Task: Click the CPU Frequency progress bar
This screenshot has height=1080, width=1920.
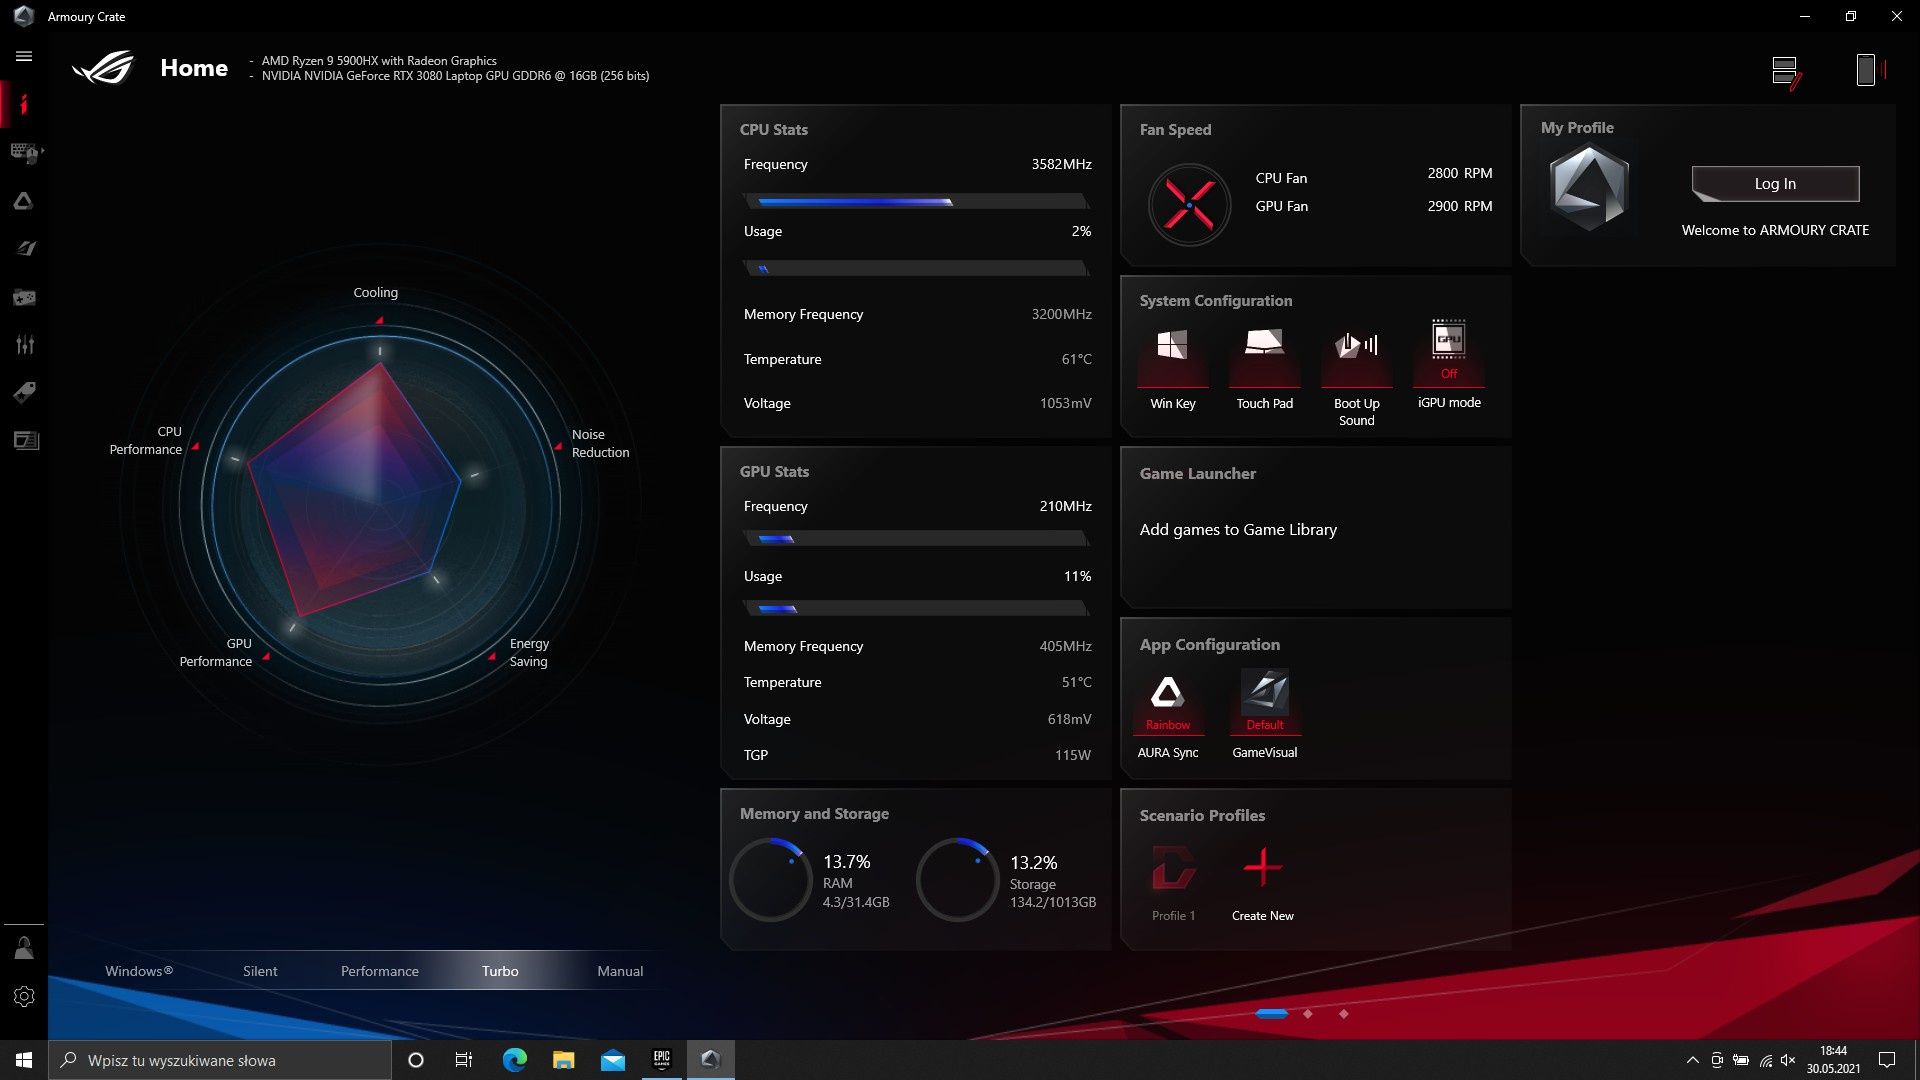Action: [x=916, y=201]
